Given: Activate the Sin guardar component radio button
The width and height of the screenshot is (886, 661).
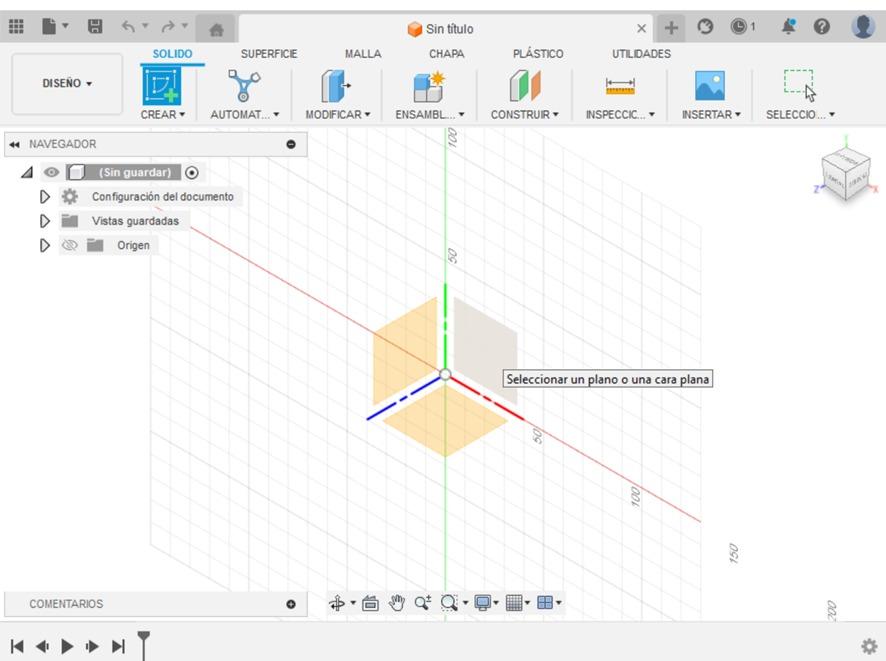Looking at the screenshot, I should (192, 173).
